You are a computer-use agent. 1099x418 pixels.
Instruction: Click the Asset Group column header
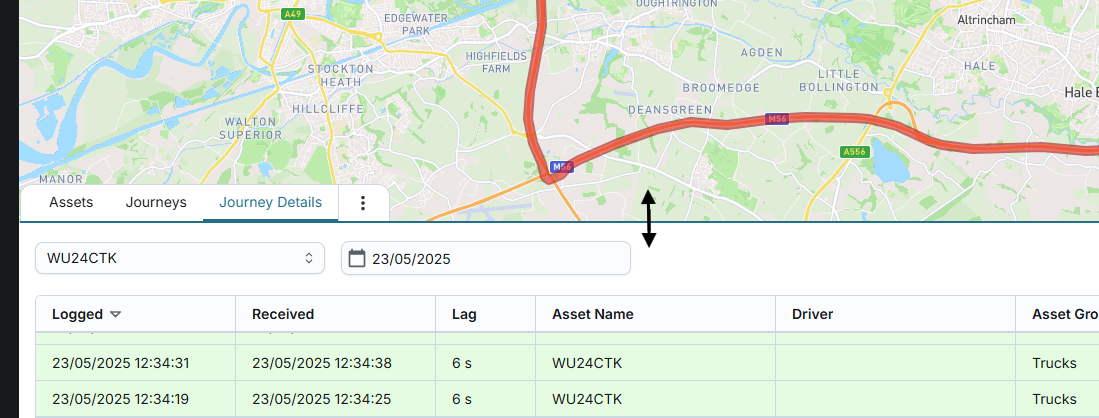[x=1064, y=314]
